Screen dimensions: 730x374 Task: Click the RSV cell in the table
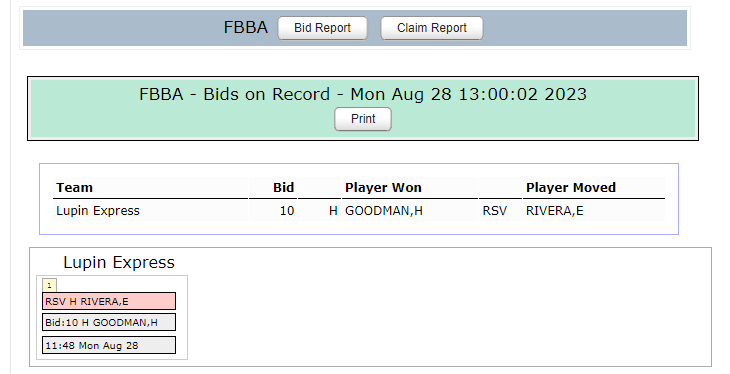point(494,211)
